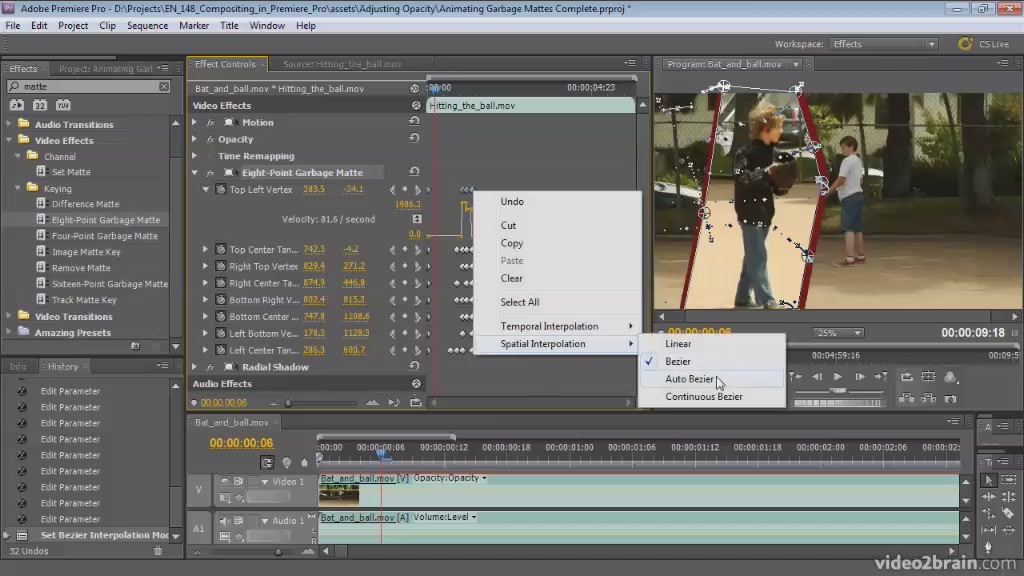Toggle Video 1 track output eye
1024x576 pixels.
[x=225, y=481]
